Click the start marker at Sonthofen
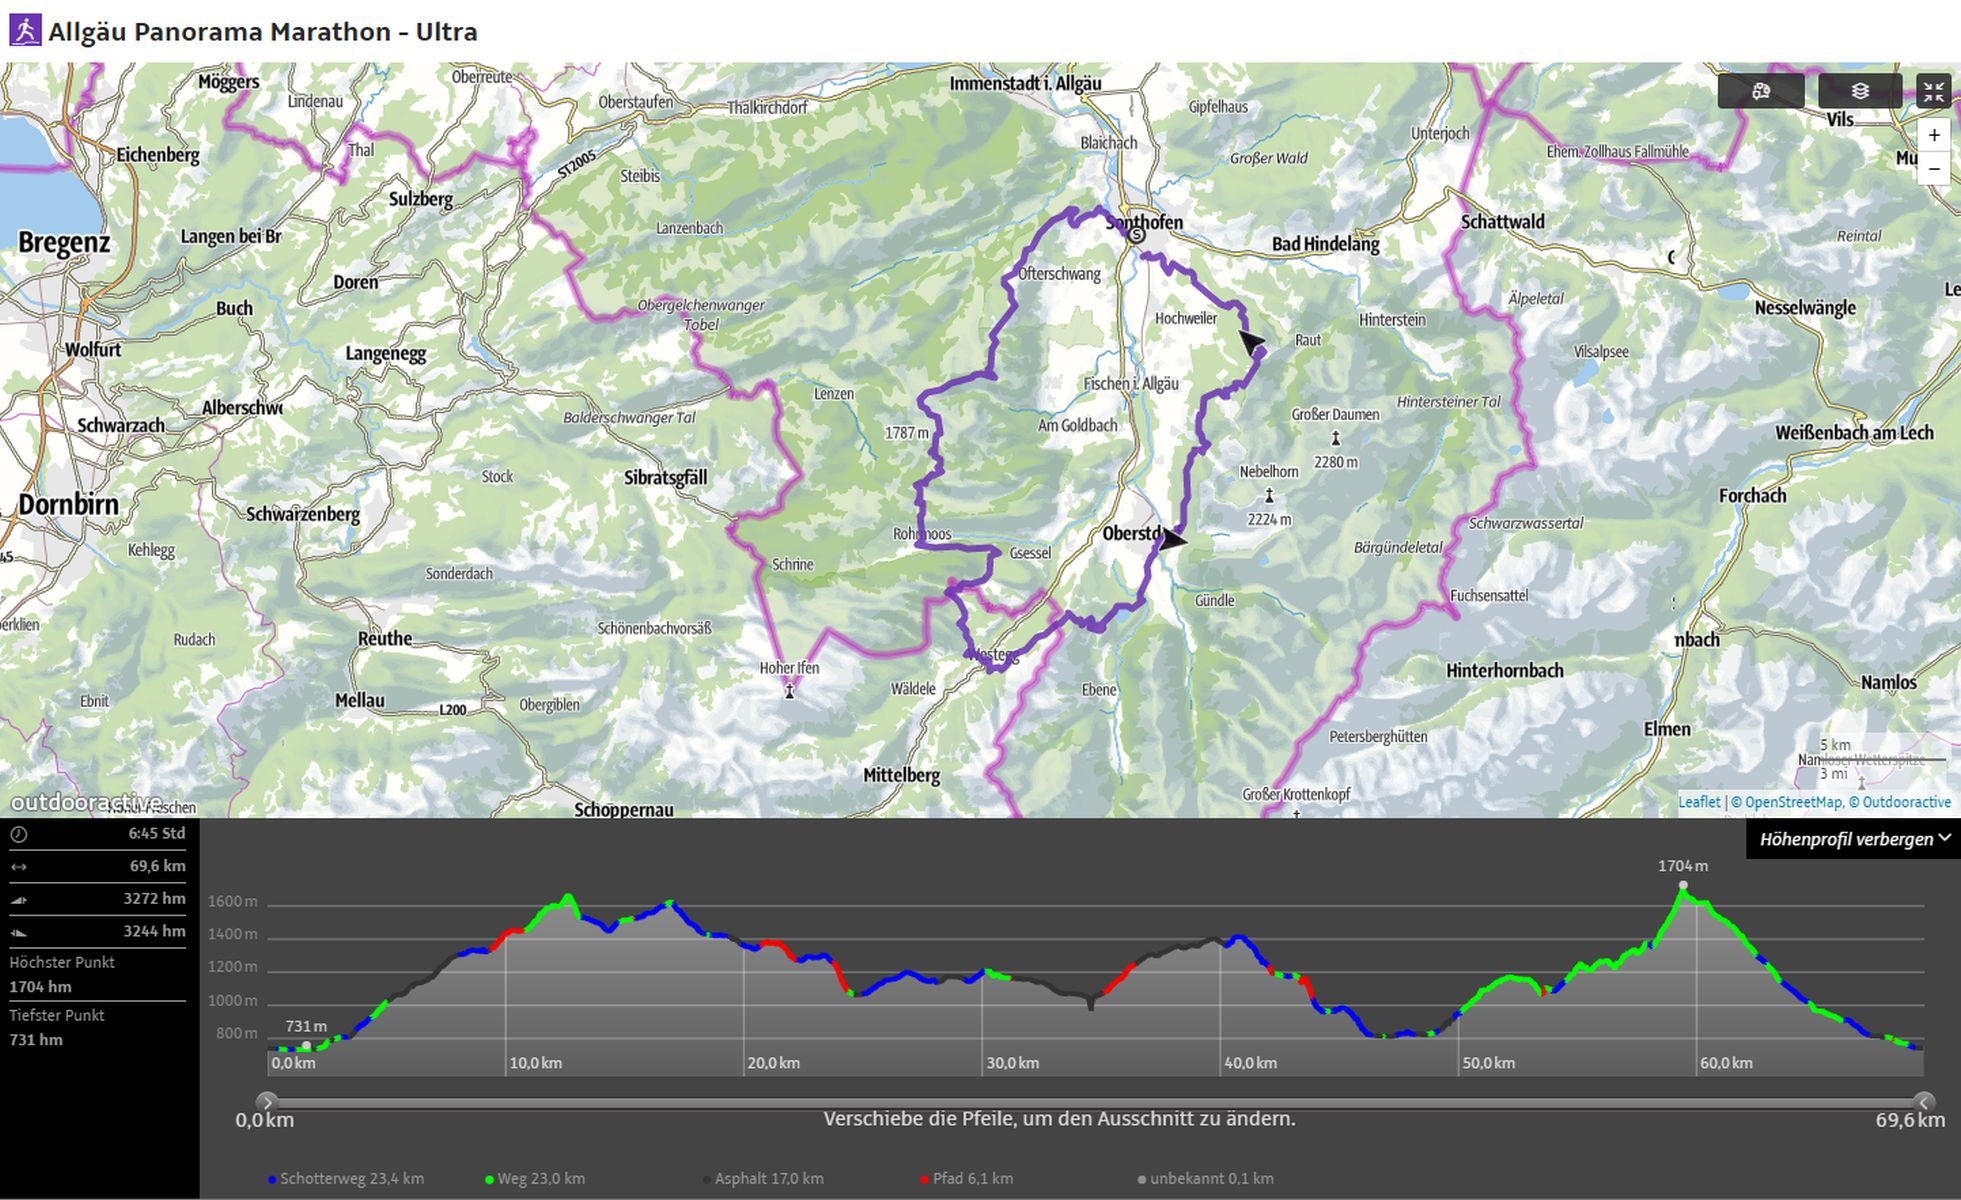1961x1200 pixels. (1136, 236)
